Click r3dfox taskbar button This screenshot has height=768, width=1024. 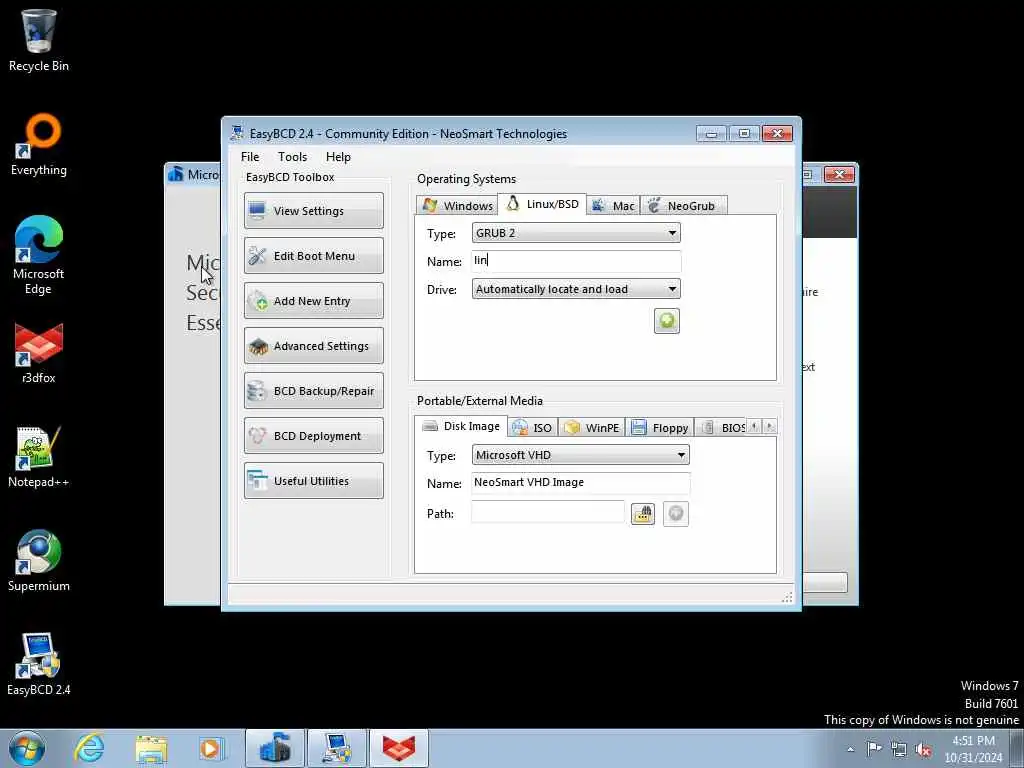click(x=399, y=748)
